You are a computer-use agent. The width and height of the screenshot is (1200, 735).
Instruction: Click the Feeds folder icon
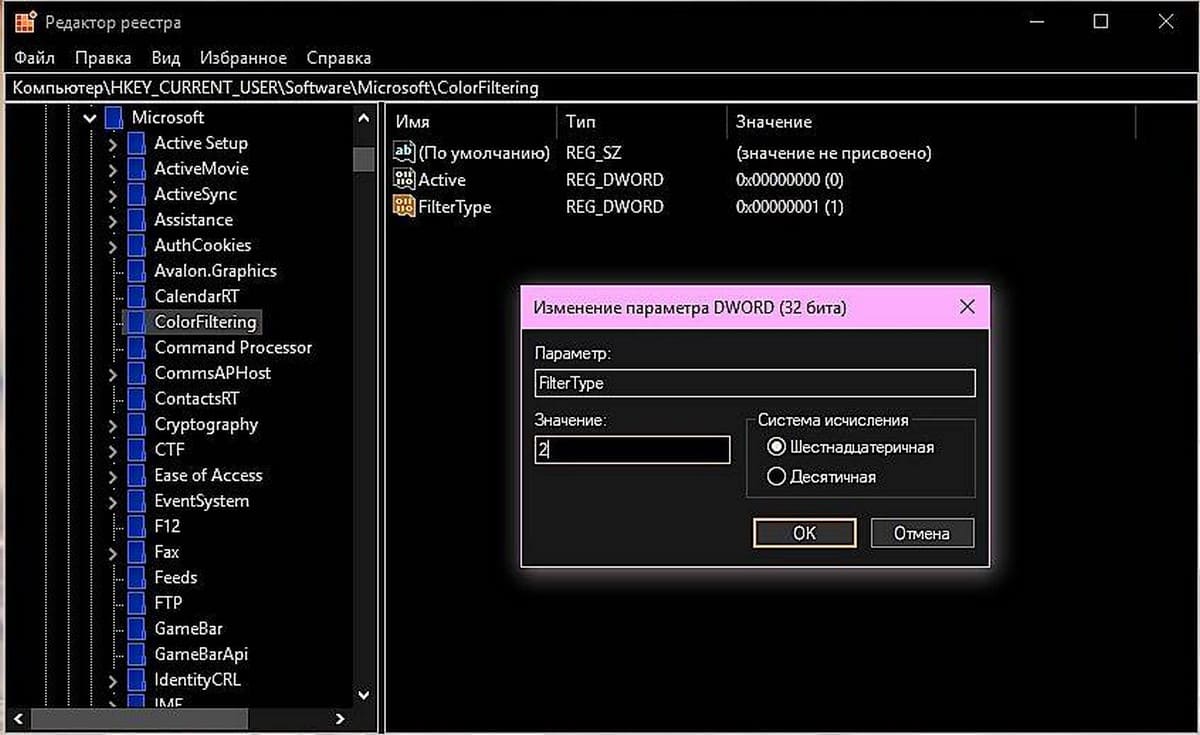[x=136, y=577]
